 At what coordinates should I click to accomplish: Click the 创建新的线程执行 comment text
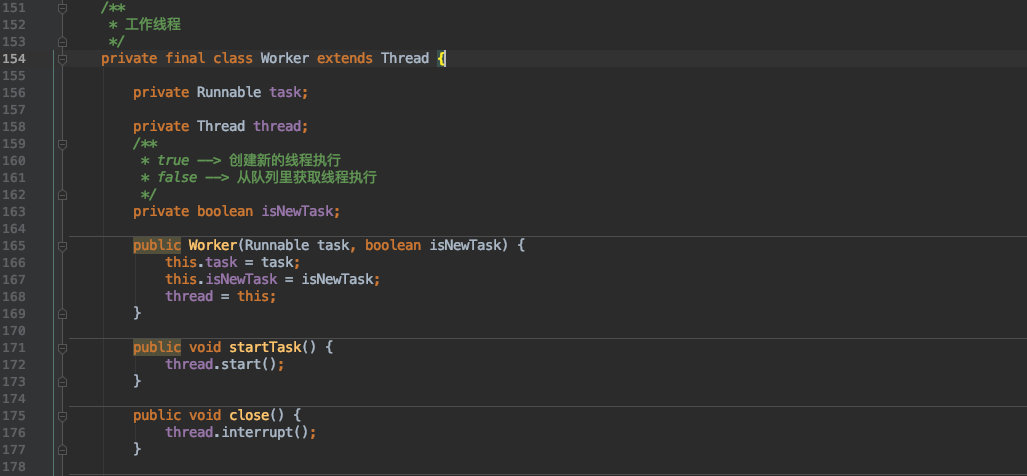285,160
